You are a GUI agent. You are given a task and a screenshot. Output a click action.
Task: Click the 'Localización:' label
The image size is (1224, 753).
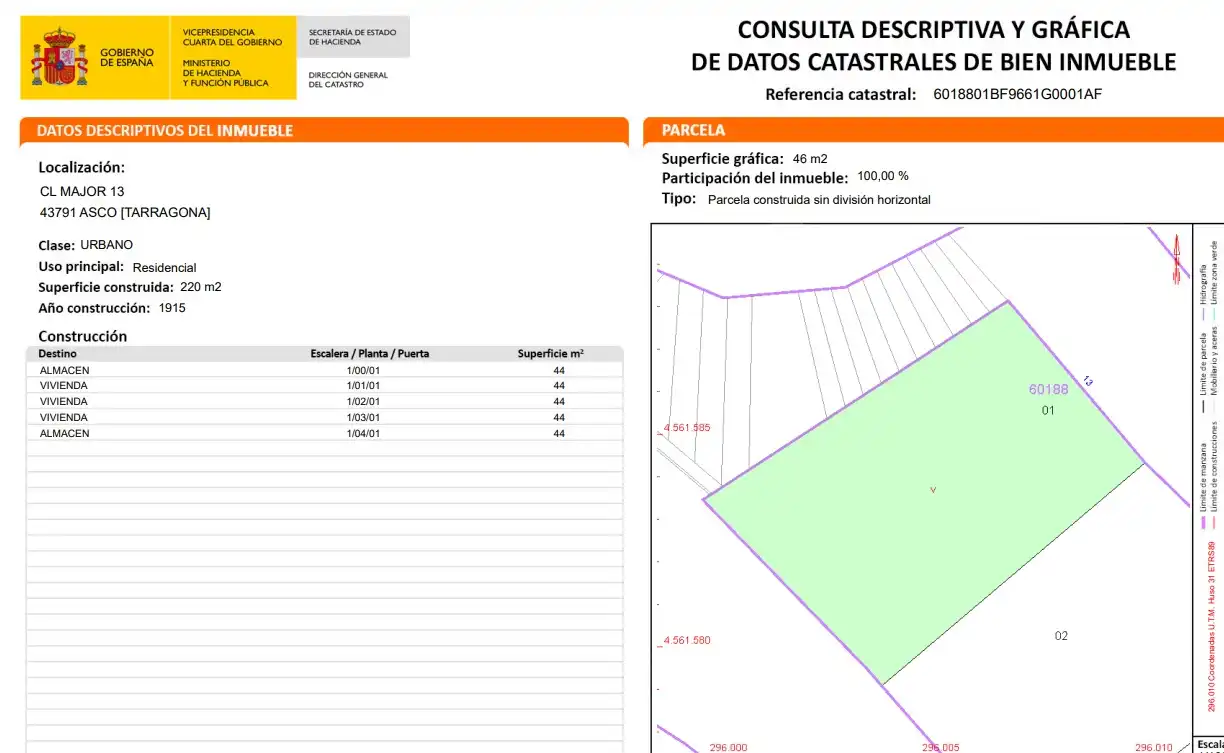pos(82,168)
